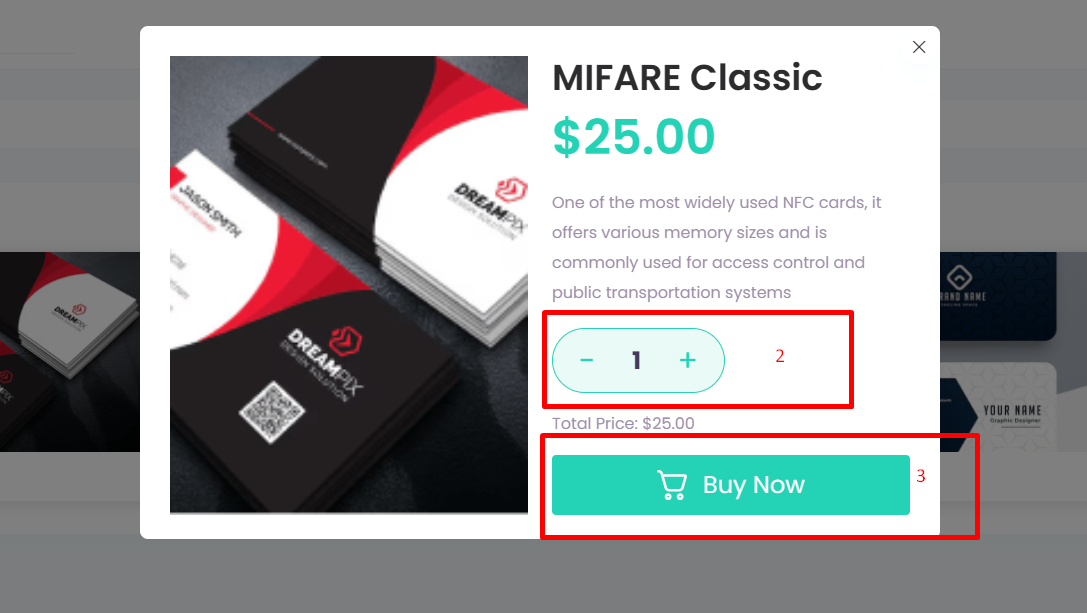This screenshot has height=613, width=1087.
Task: Open the MIFARE Classic product image
Action: point(349,284)
